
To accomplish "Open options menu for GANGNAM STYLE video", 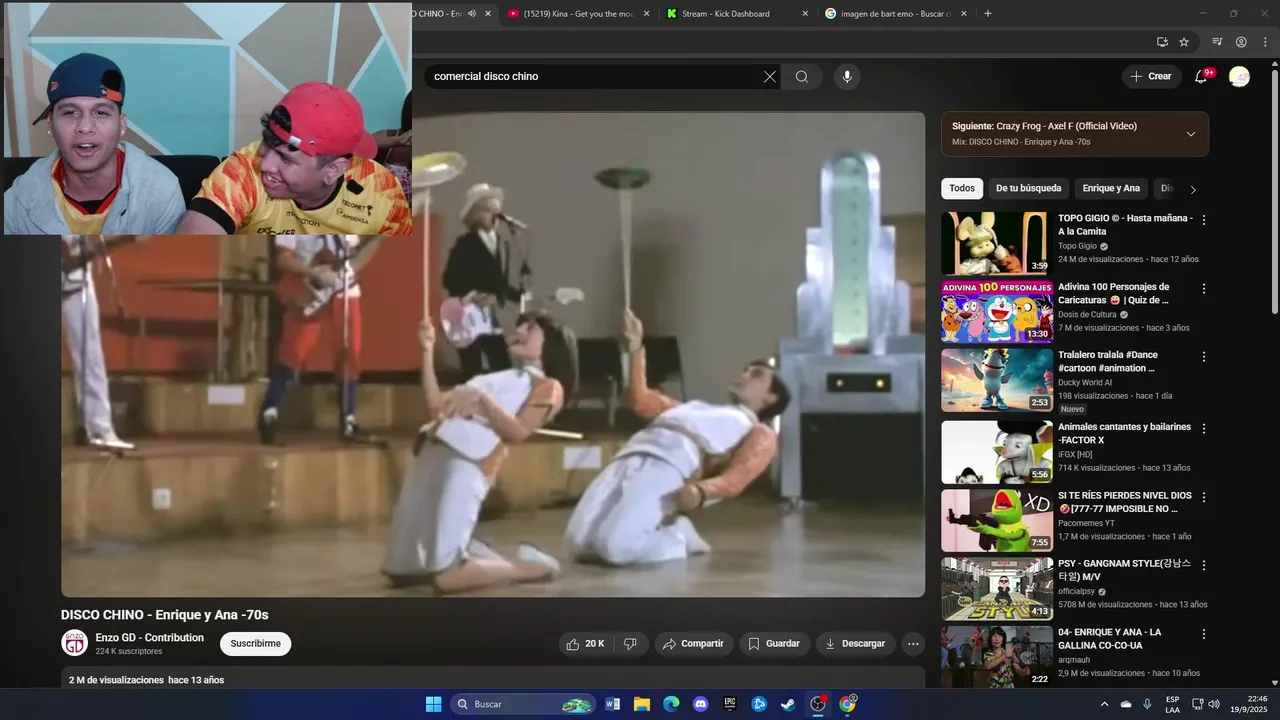I will [1204, 565].
